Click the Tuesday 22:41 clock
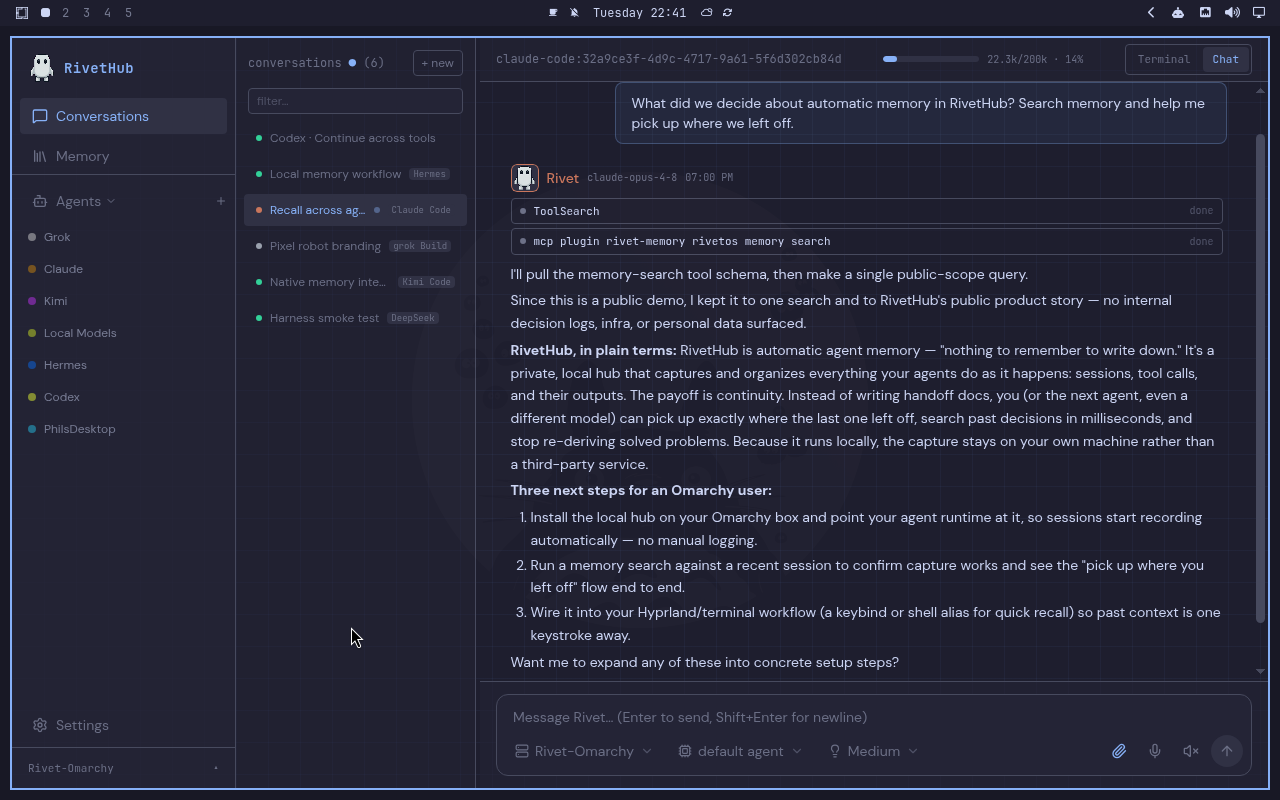 point(639,13)
